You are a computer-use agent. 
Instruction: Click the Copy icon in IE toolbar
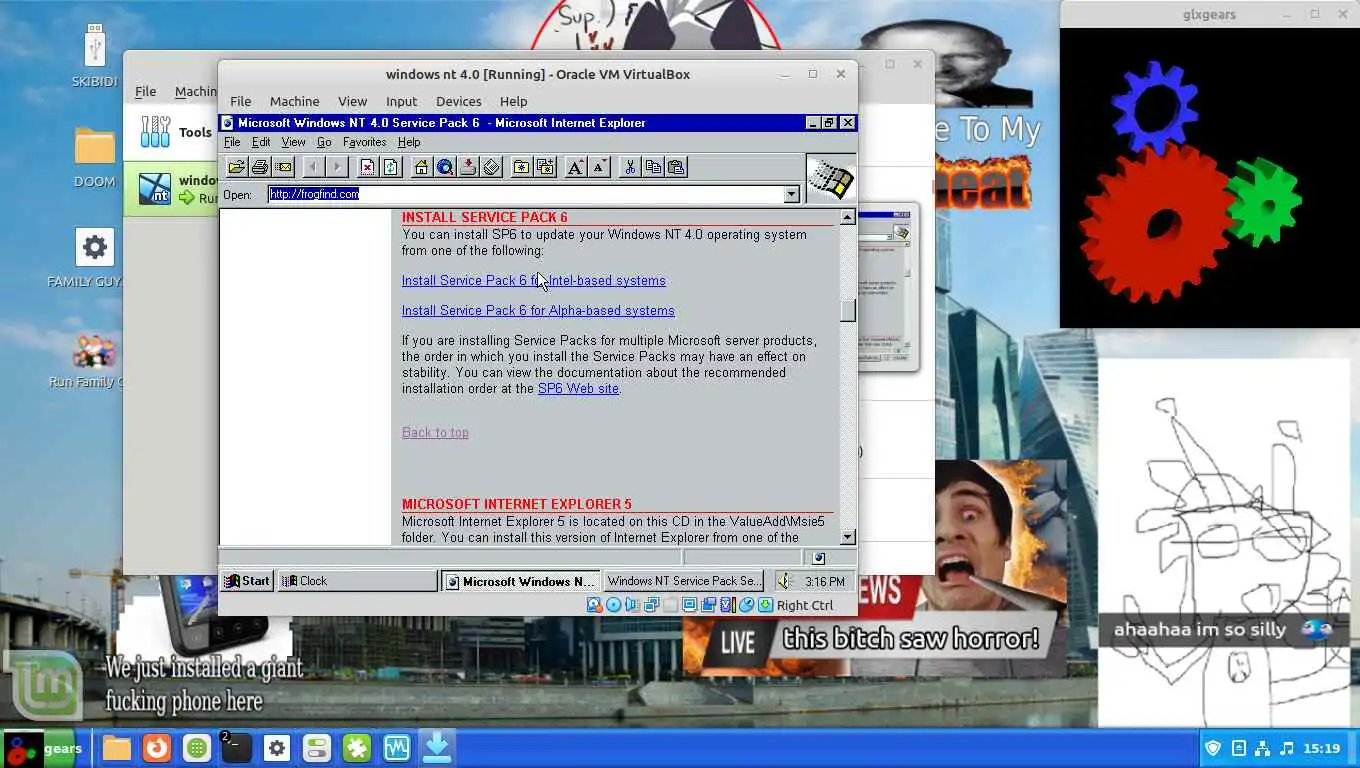pos(653,167)
